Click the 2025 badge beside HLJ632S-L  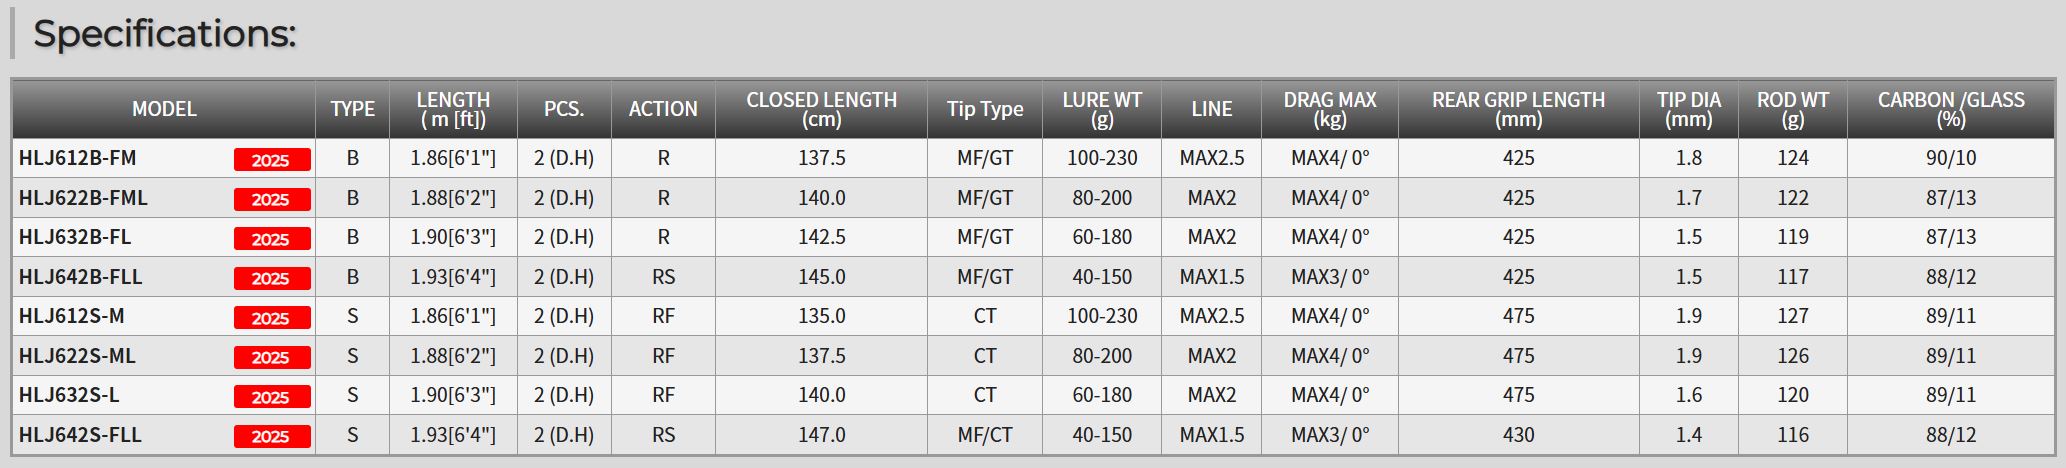pos(271,397)
